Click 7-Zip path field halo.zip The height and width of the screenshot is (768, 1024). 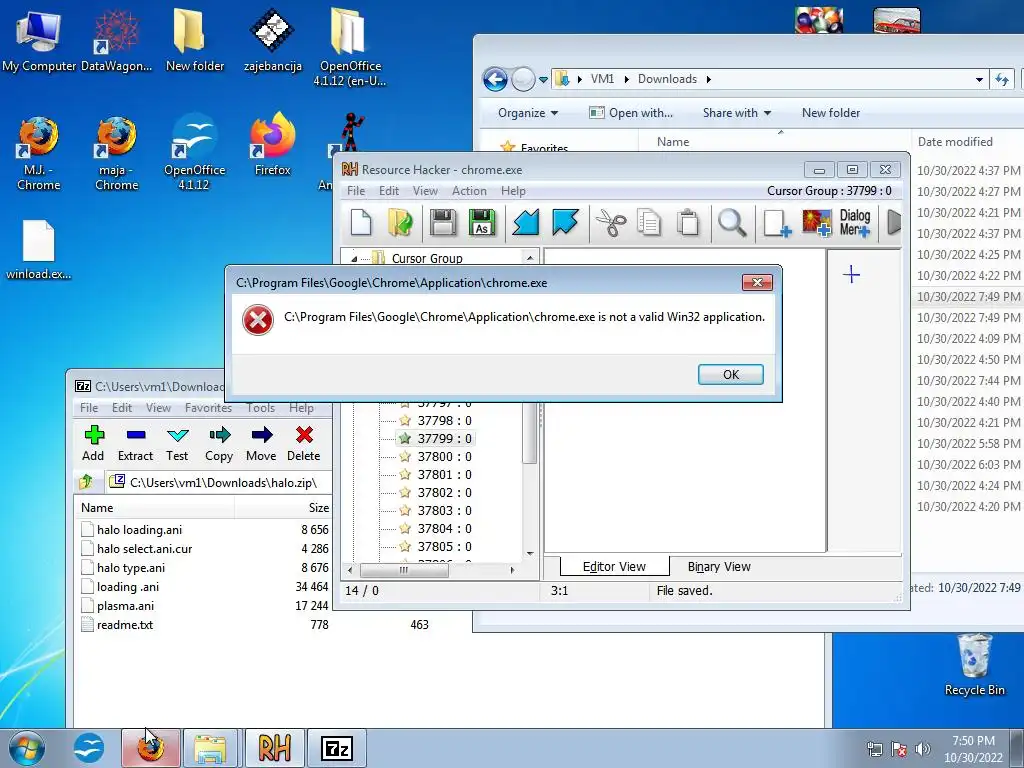tap(219, 483)
